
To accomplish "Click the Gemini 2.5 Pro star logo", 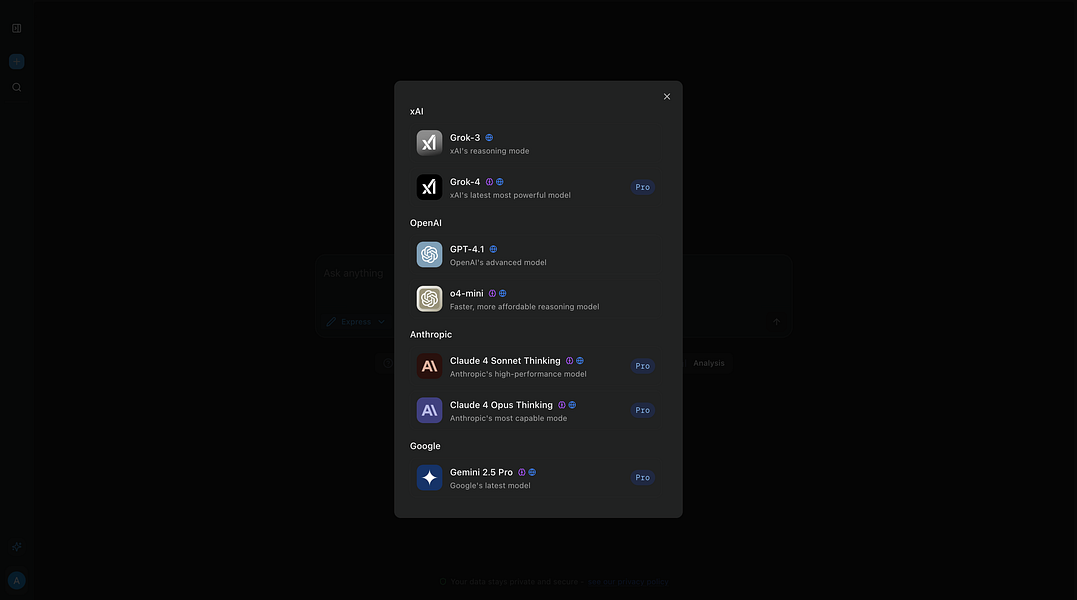I will 429,478.
